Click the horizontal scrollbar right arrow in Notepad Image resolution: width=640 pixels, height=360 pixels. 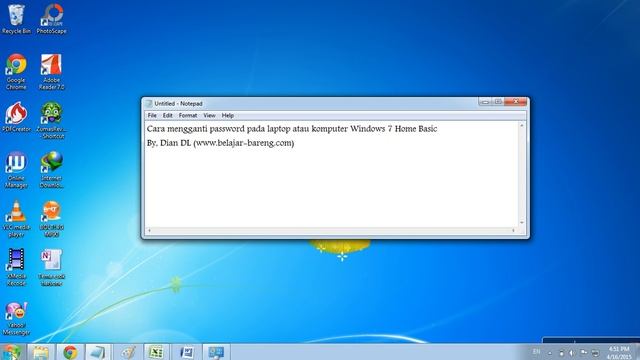pyautogui.click(x=513, y=231)
